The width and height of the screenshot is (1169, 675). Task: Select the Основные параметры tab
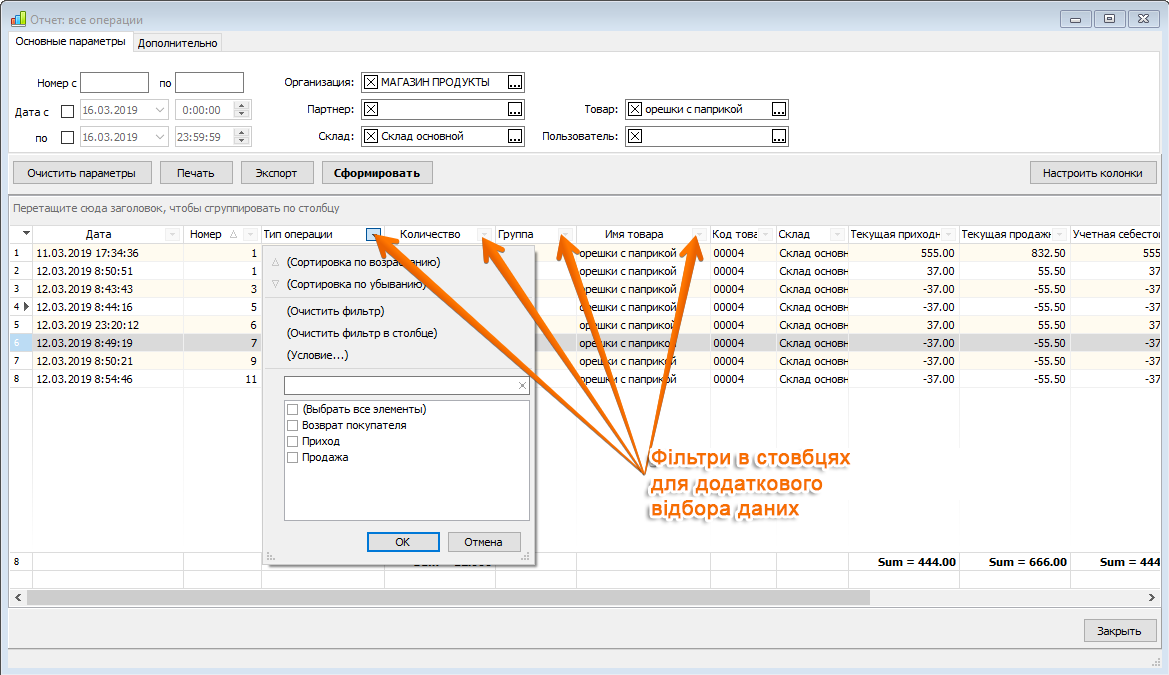71,41
